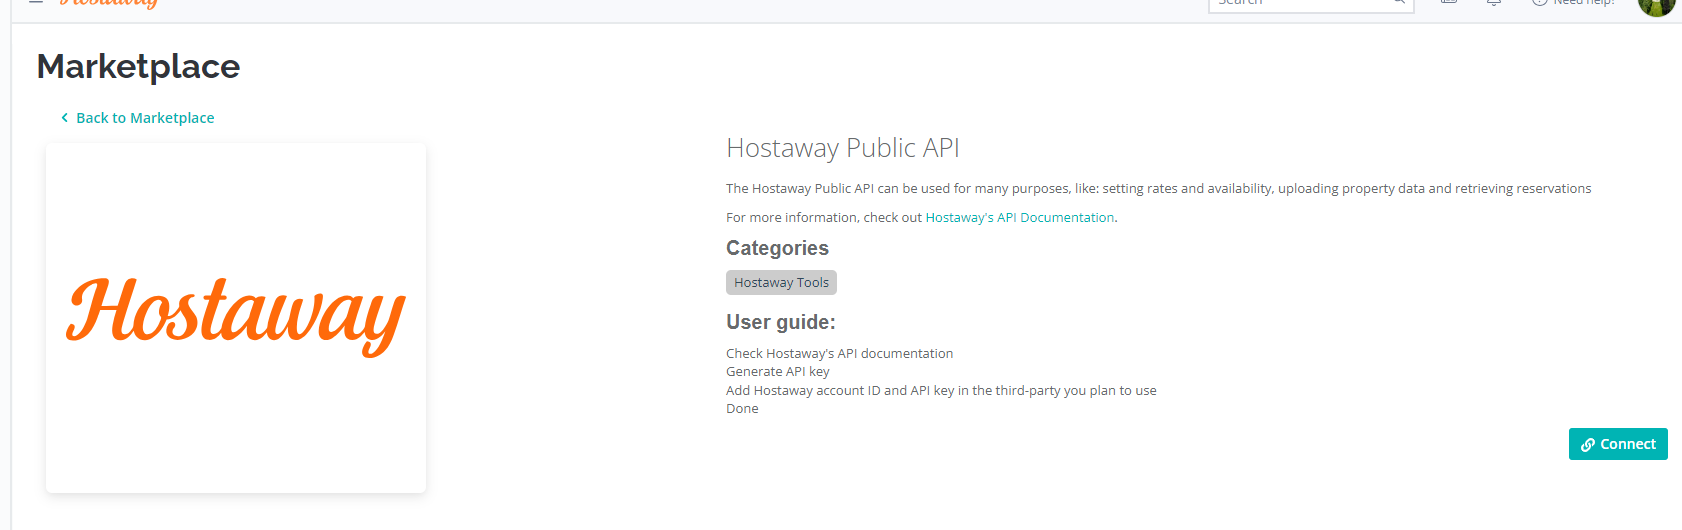Open the notifications bell
This screenshot has width=1682, height=530.
pyautogui.click(x=1494, y=3)
